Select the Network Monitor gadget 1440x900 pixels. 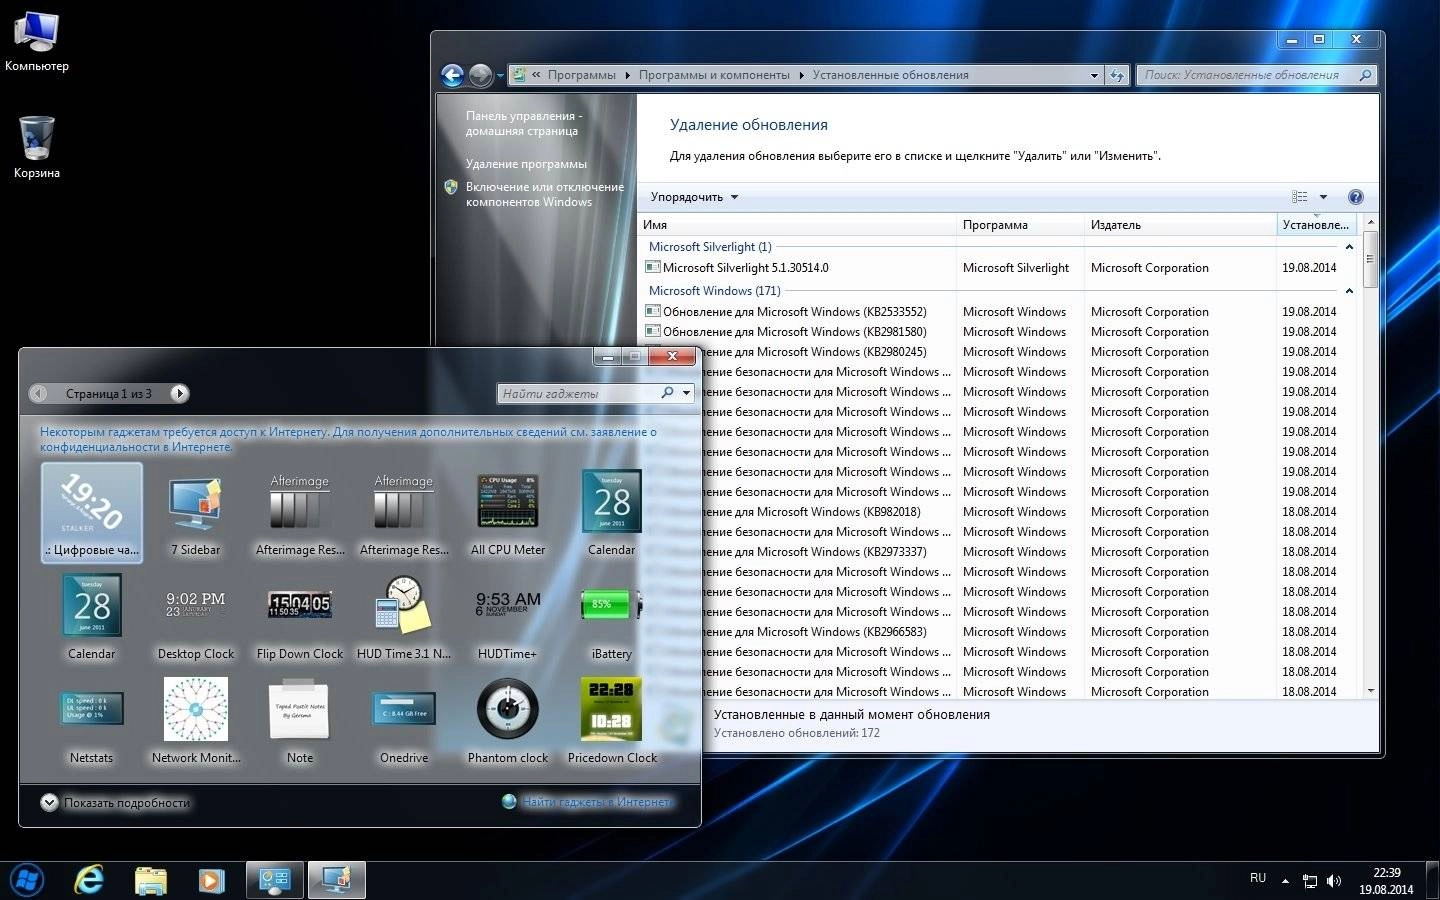195,721
